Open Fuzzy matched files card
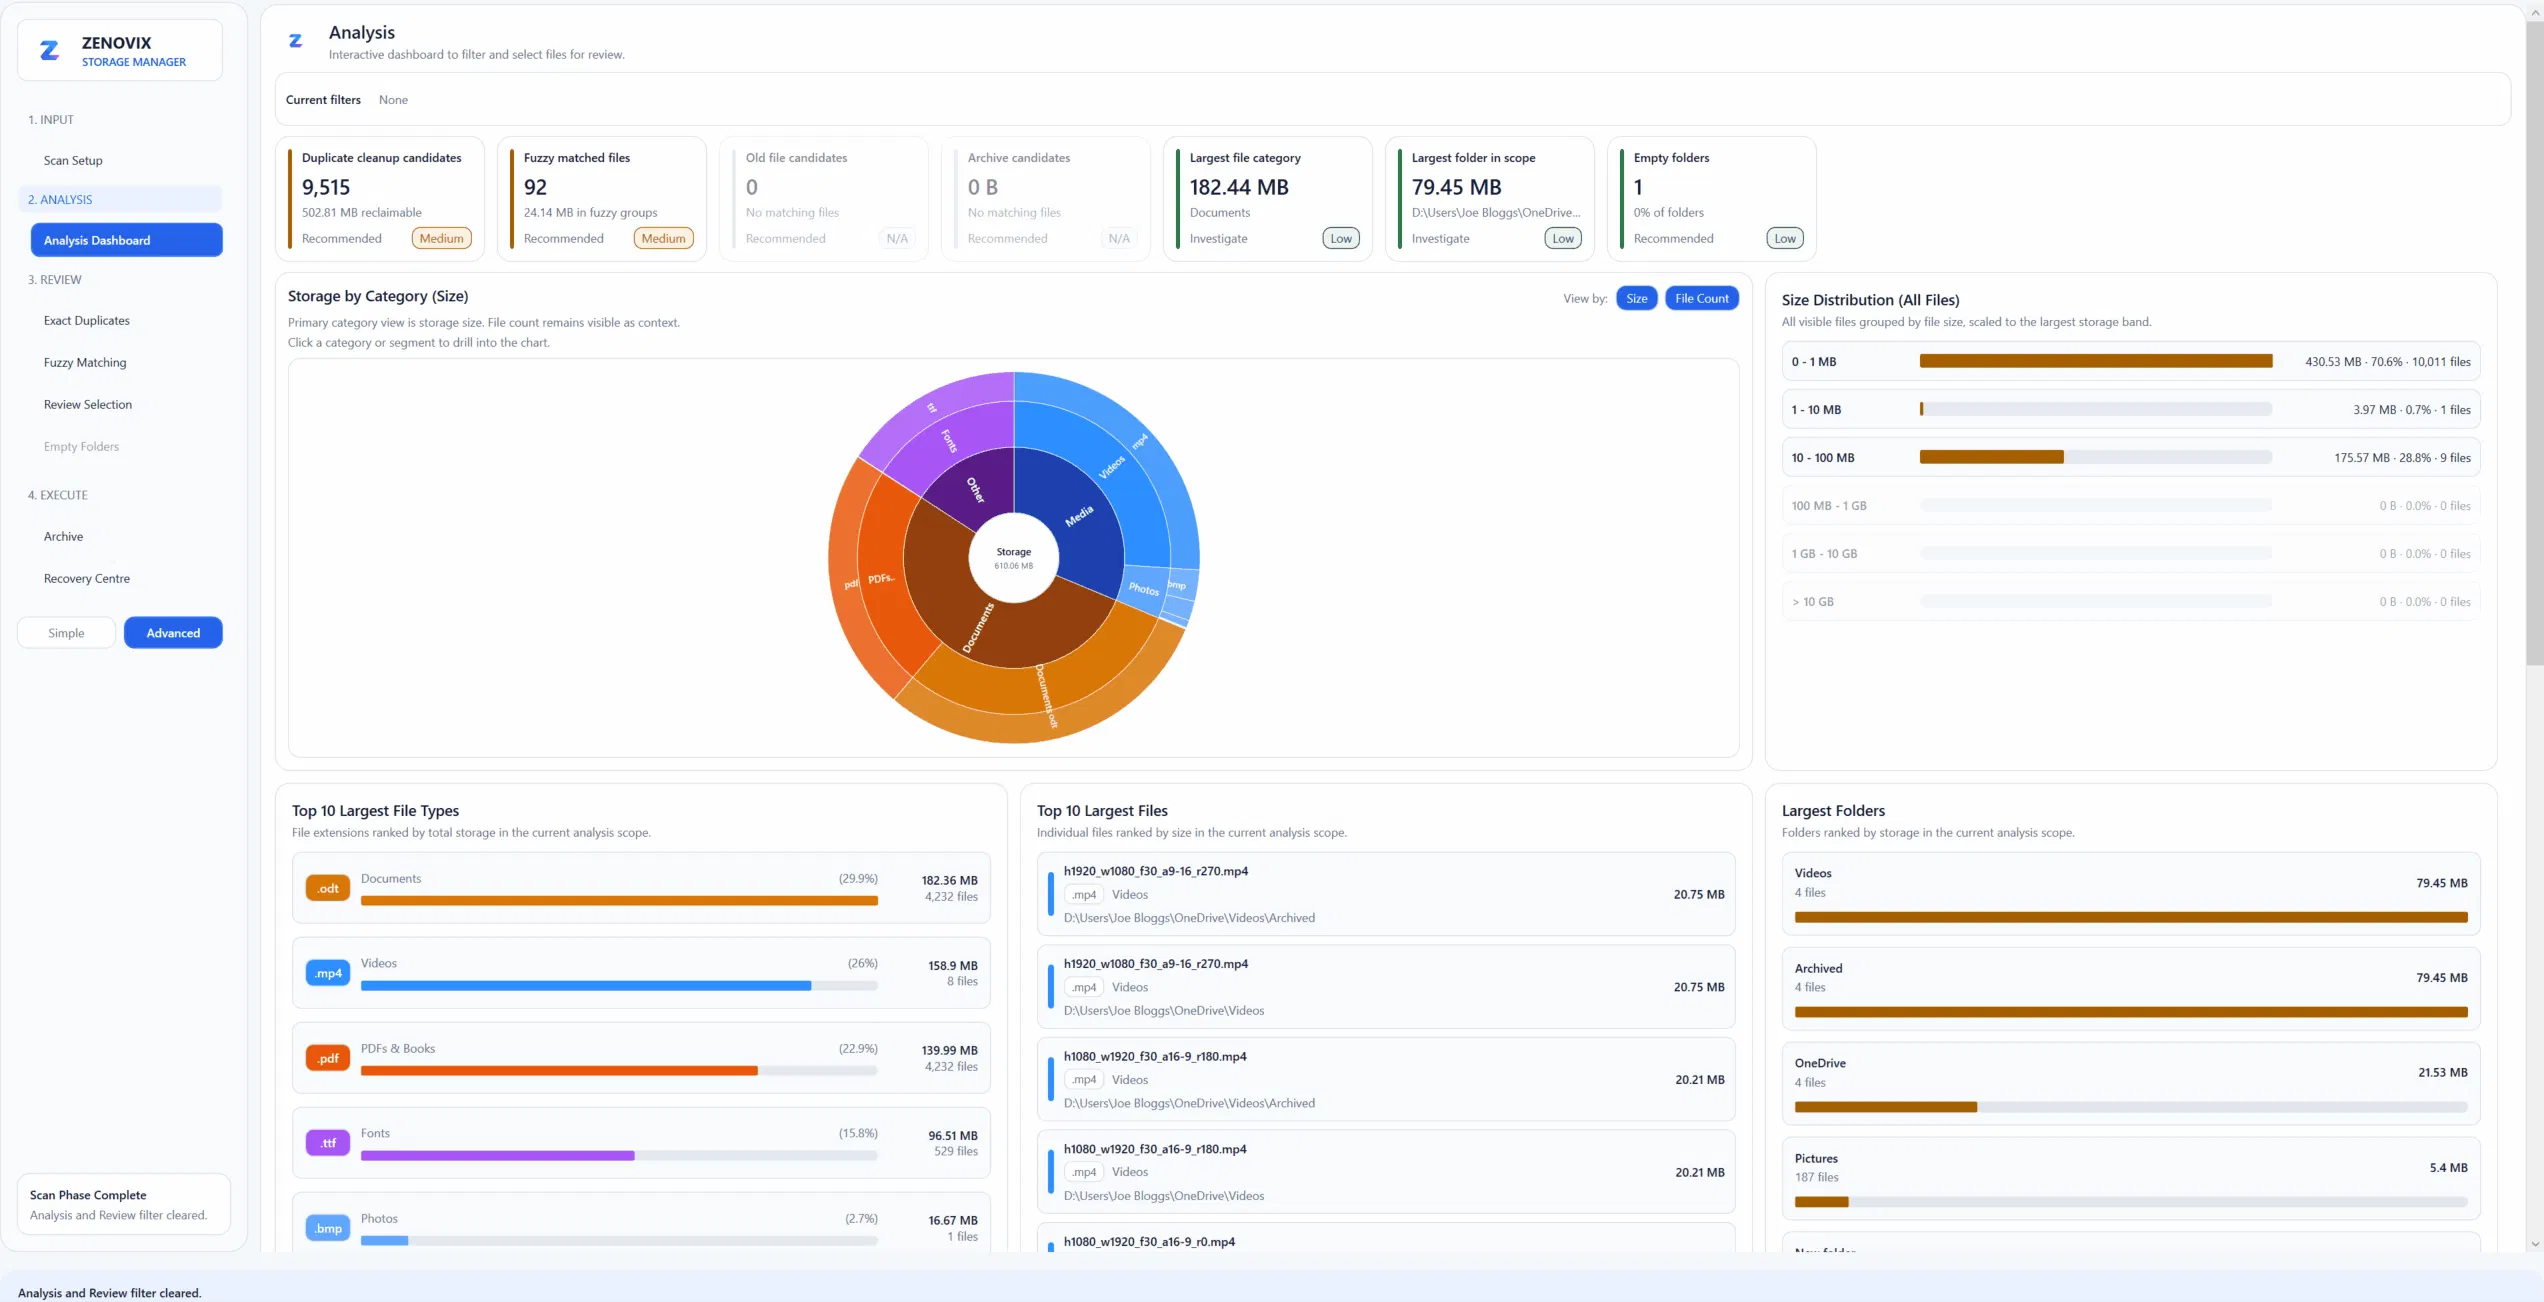The image size is (2544, 1302). pos(602,199)
